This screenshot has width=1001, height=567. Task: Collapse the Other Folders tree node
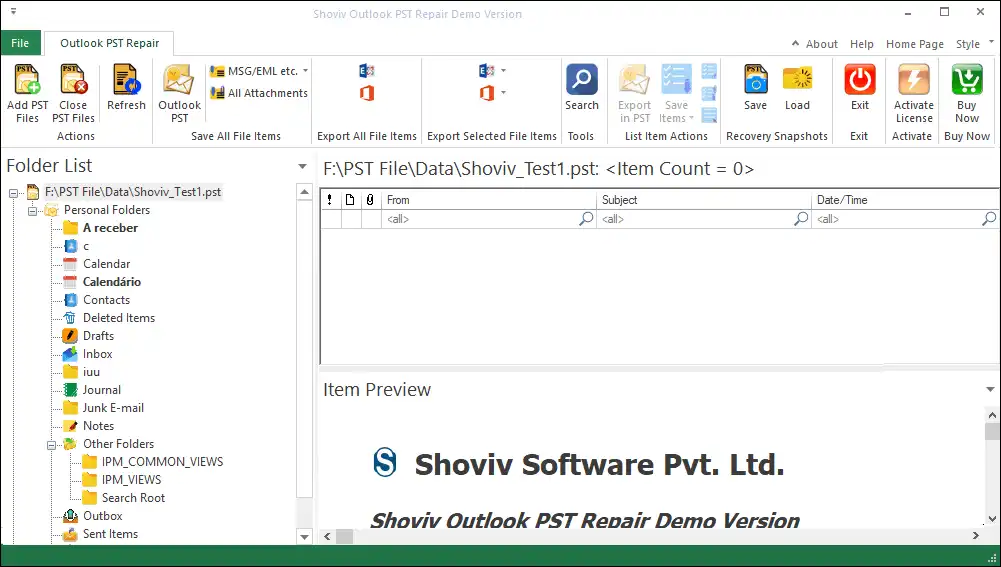(x=52, y=444)
